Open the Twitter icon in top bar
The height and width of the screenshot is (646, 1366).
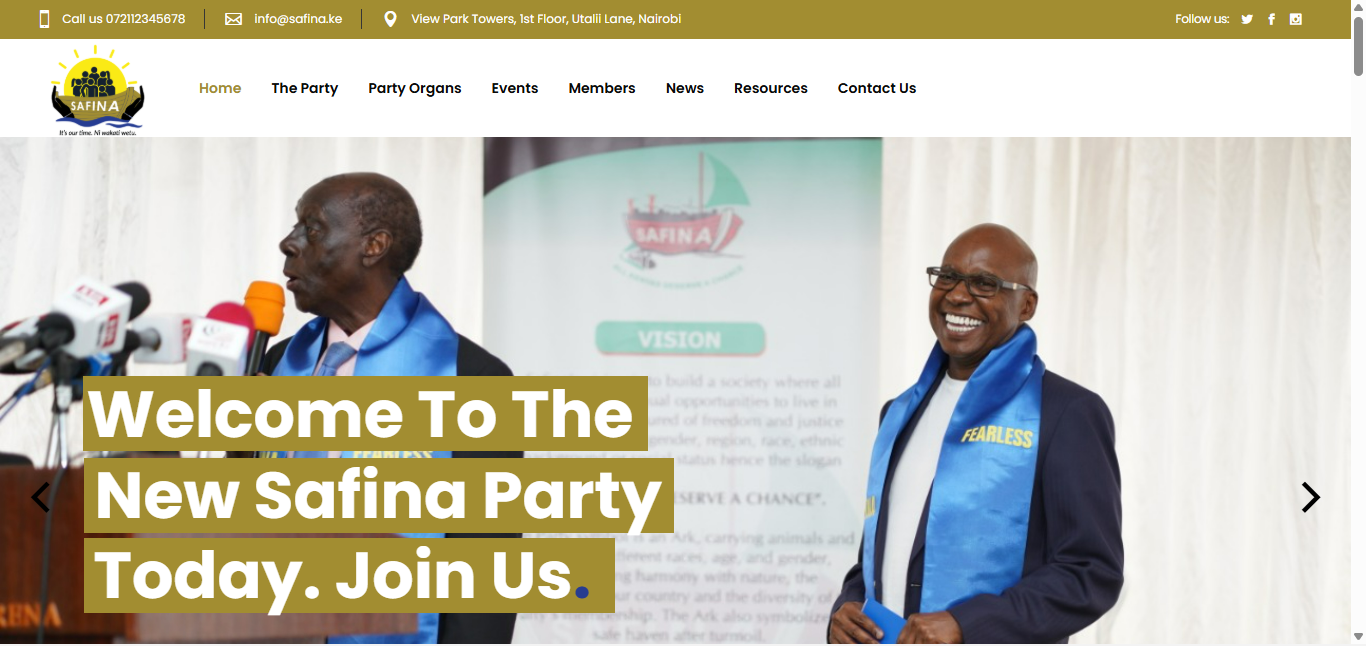click(1247, 19)
